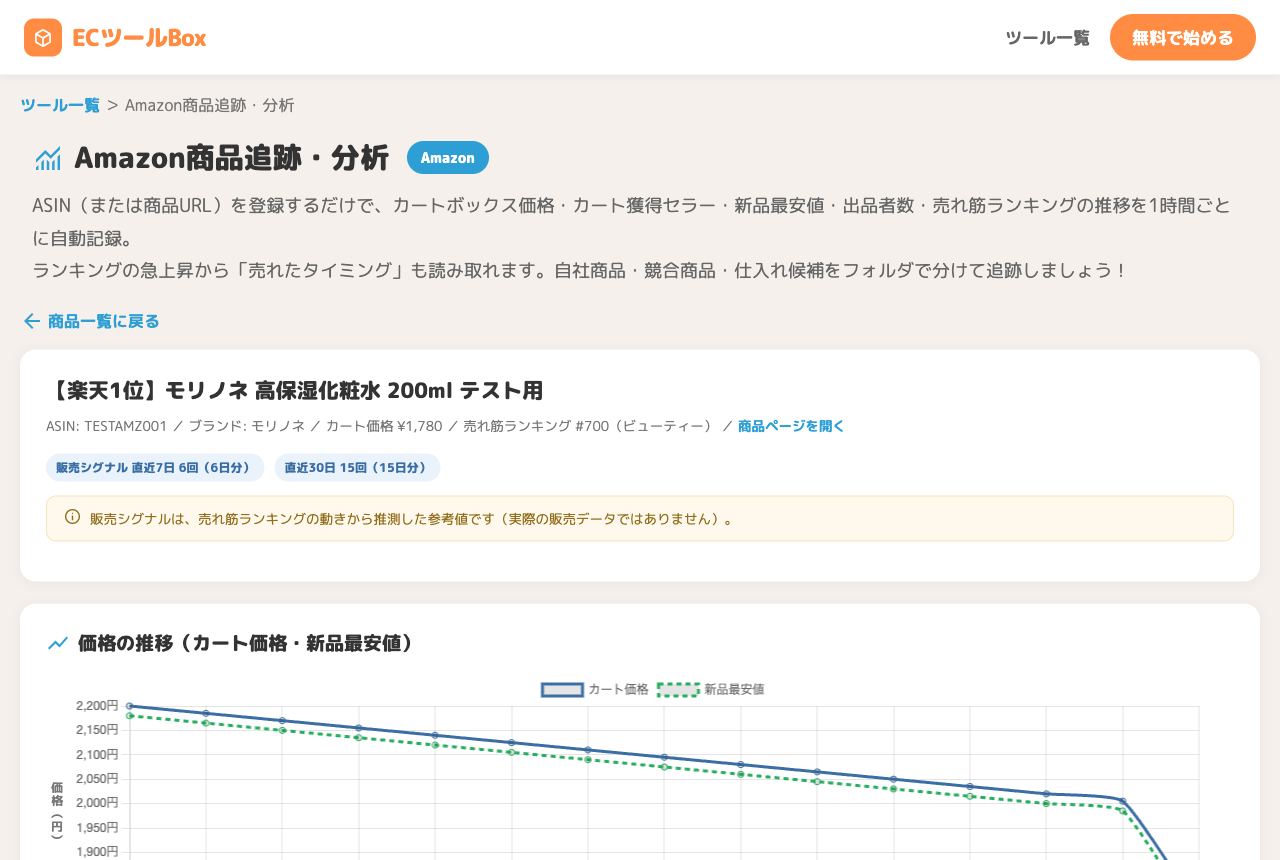Click the 2,000円 axis label
1280x860 pixels.
click(x=97, y=802)
